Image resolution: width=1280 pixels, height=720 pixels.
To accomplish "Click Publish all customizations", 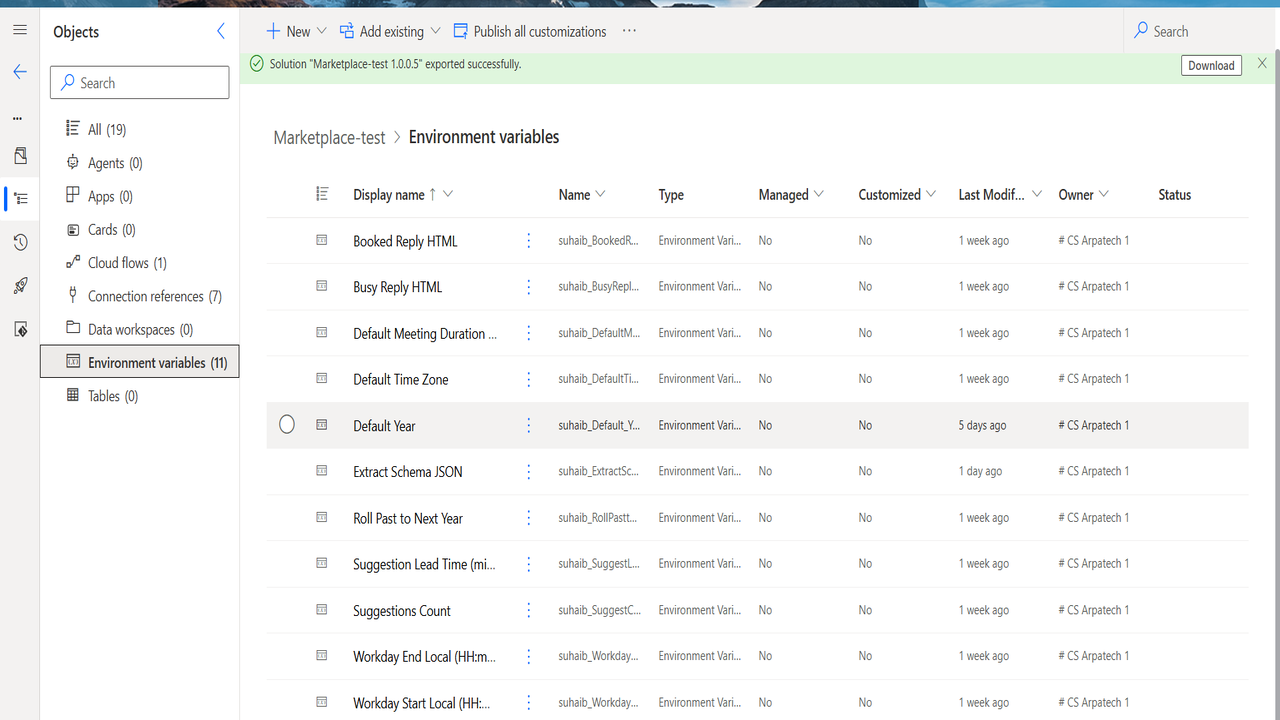I will pyautogui.click(x=529, y=31).
